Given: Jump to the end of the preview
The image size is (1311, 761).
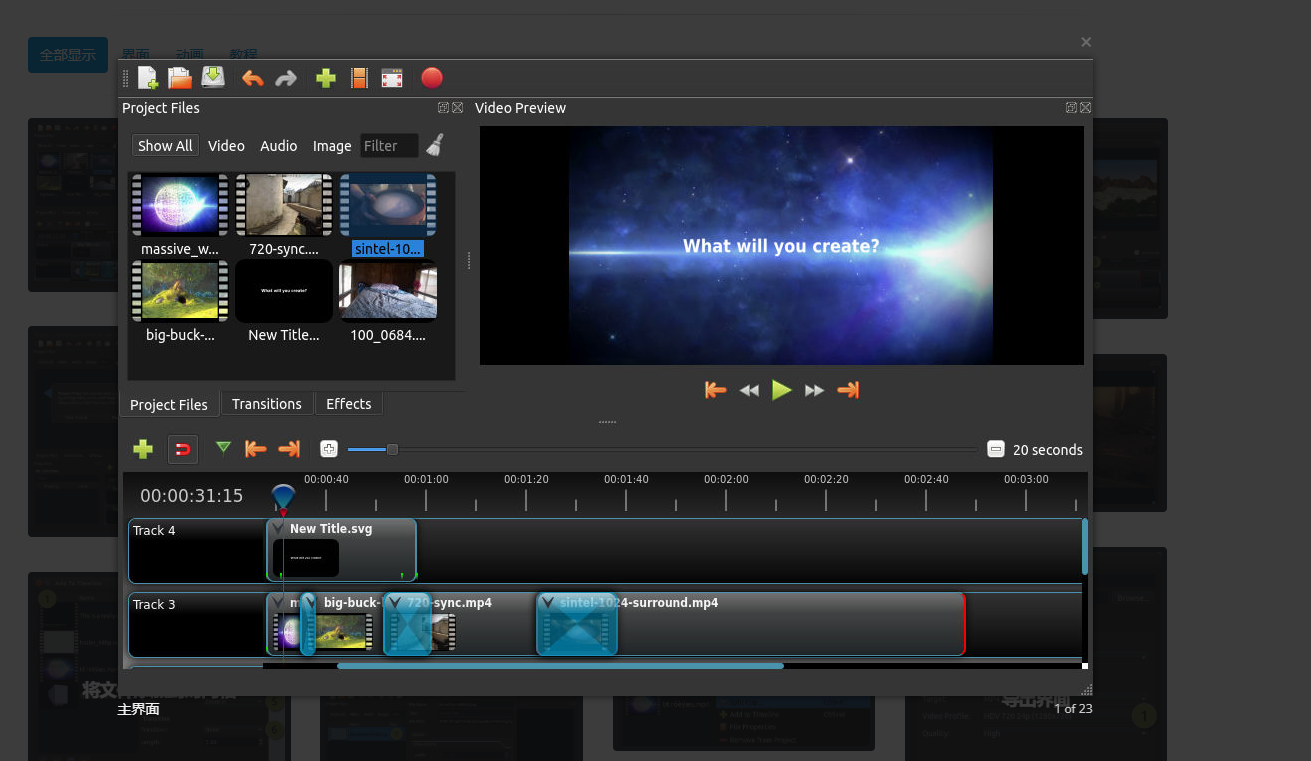Looking at the screenshot, I should [x=848, y=390].
